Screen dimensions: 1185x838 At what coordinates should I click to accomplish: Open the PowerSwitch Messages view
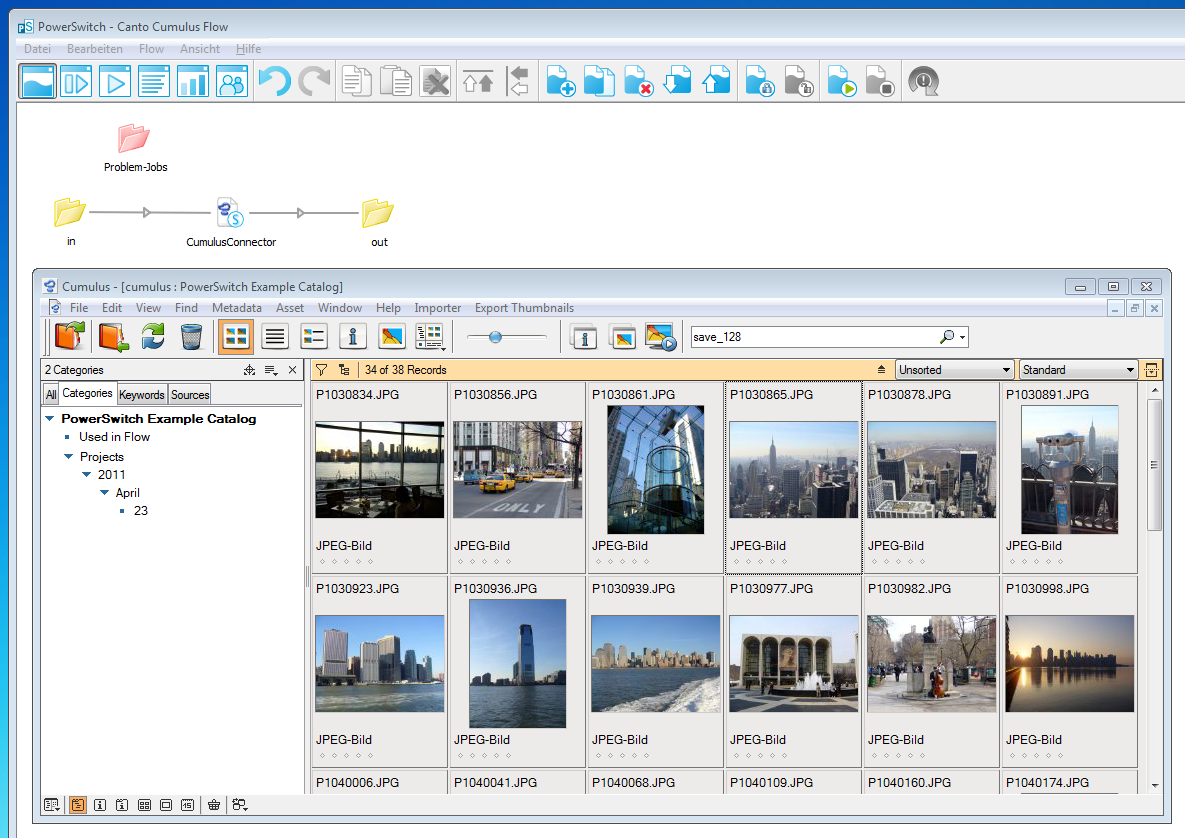pyautogui.click(x=153, y=82)
